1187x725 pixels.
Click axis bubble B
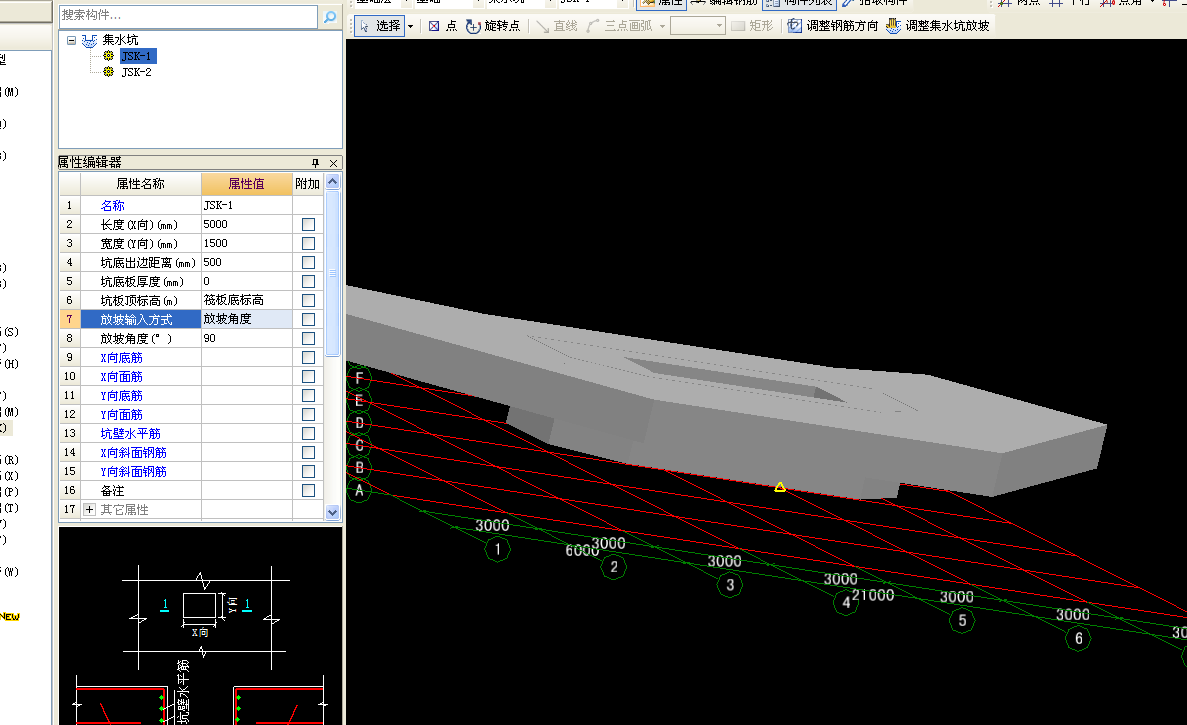[359, 468]
